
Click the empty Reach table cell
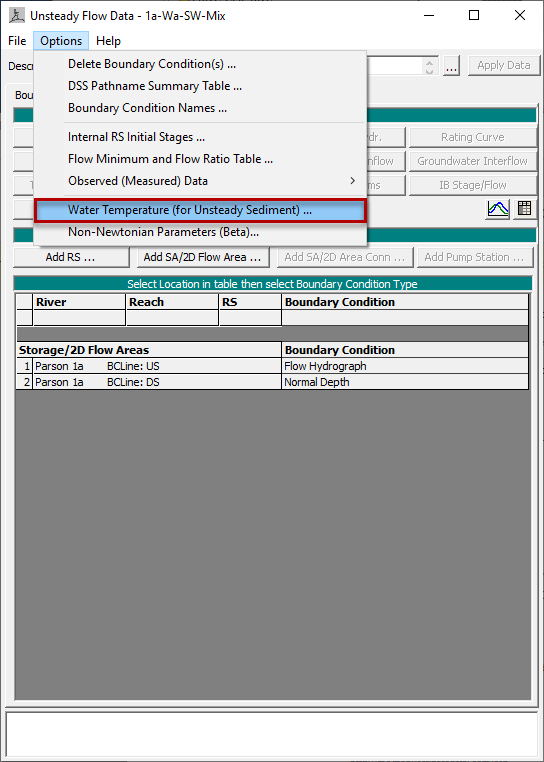tap(172, 318)
